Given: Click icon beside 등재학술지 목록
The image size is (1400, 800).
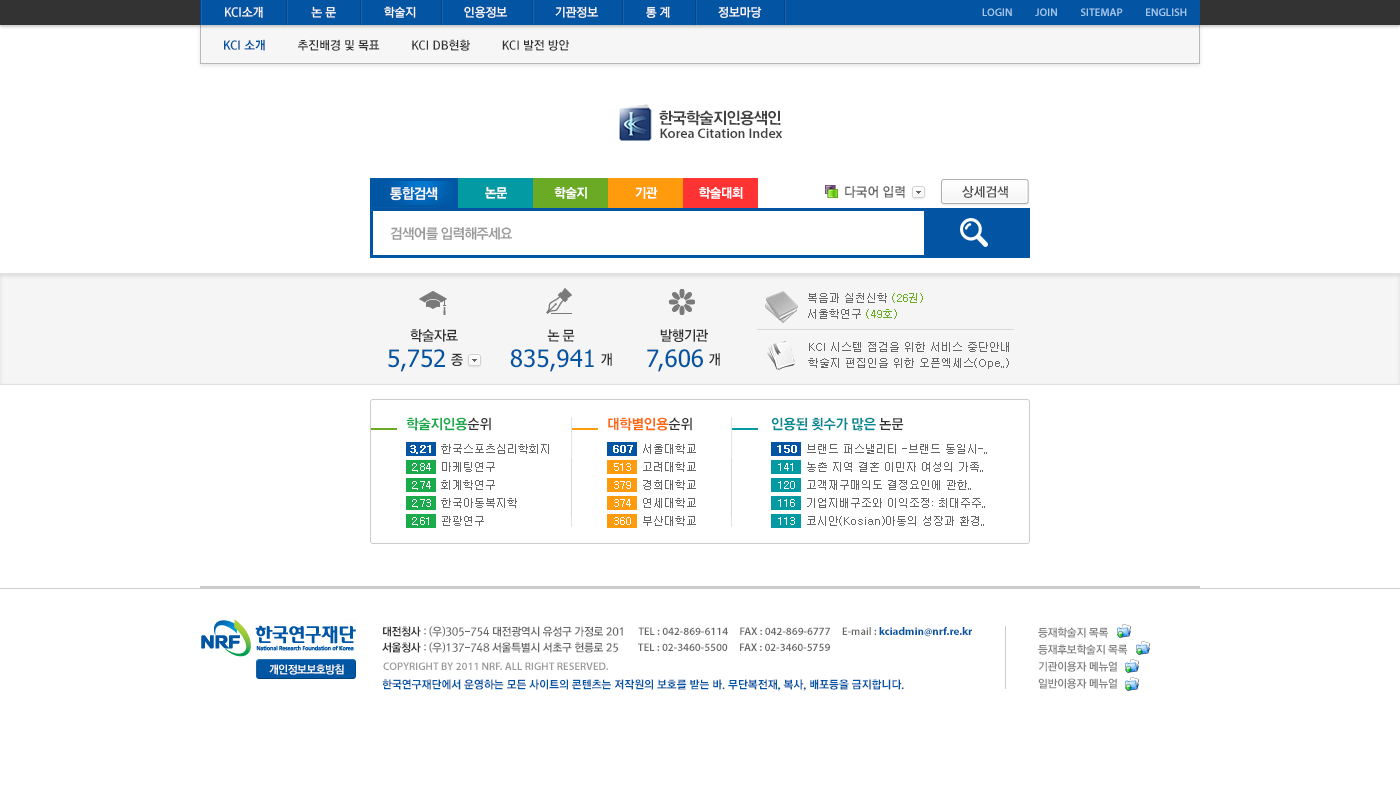Looking at the screenshot, I should click(x=1124, y=631).
